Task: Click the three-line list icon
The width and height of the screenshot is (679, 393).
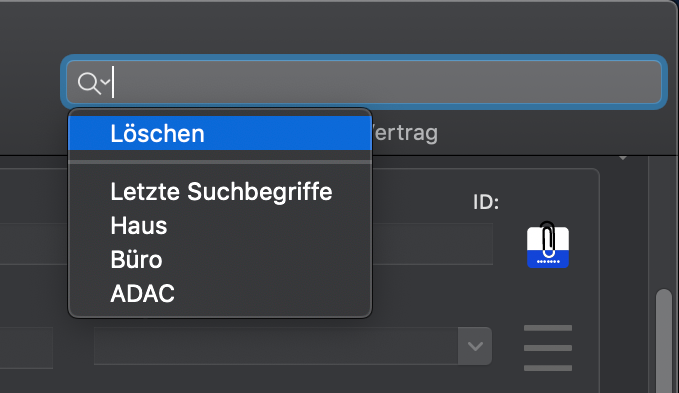Action: pyautogui.click(x=548, y=348)
